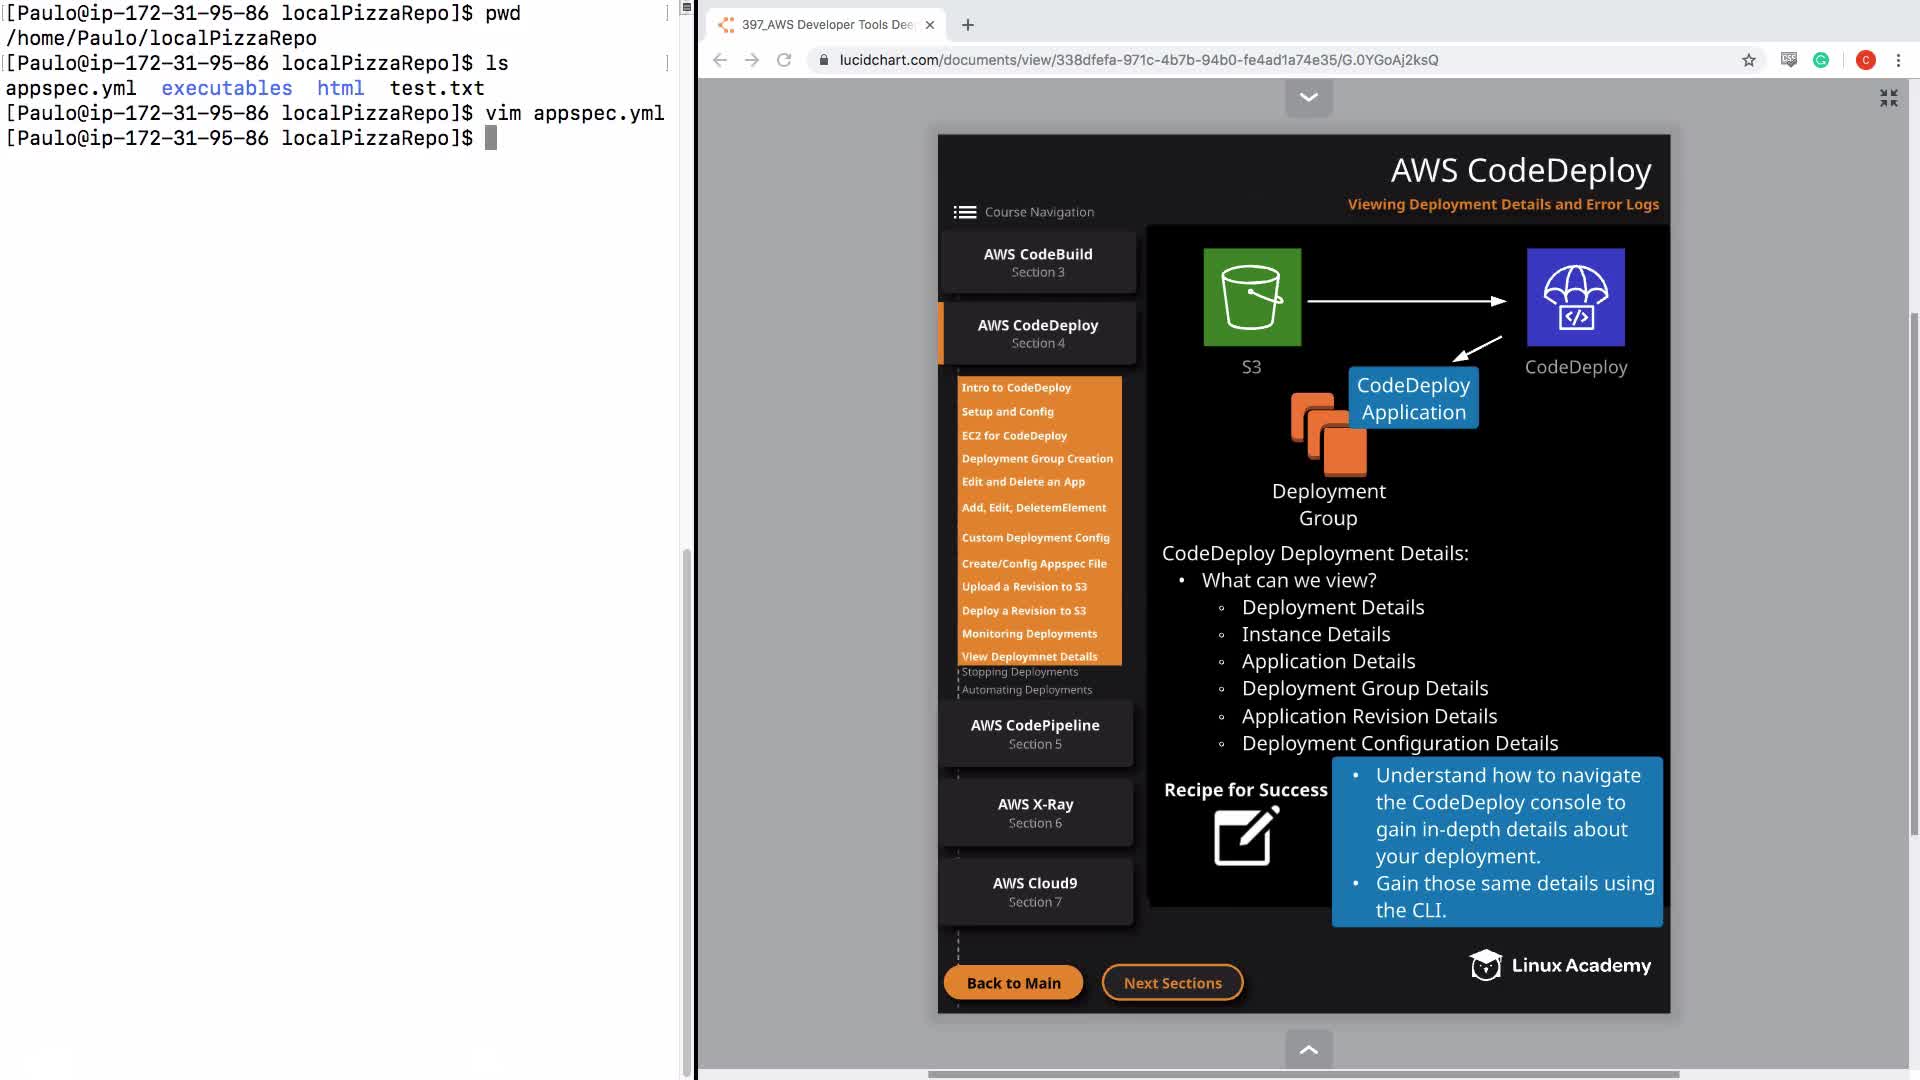Viewport: 1920px width, 1080px height.
Task: Click the orange Deployment Group icon
Action: click(1328, 434)
